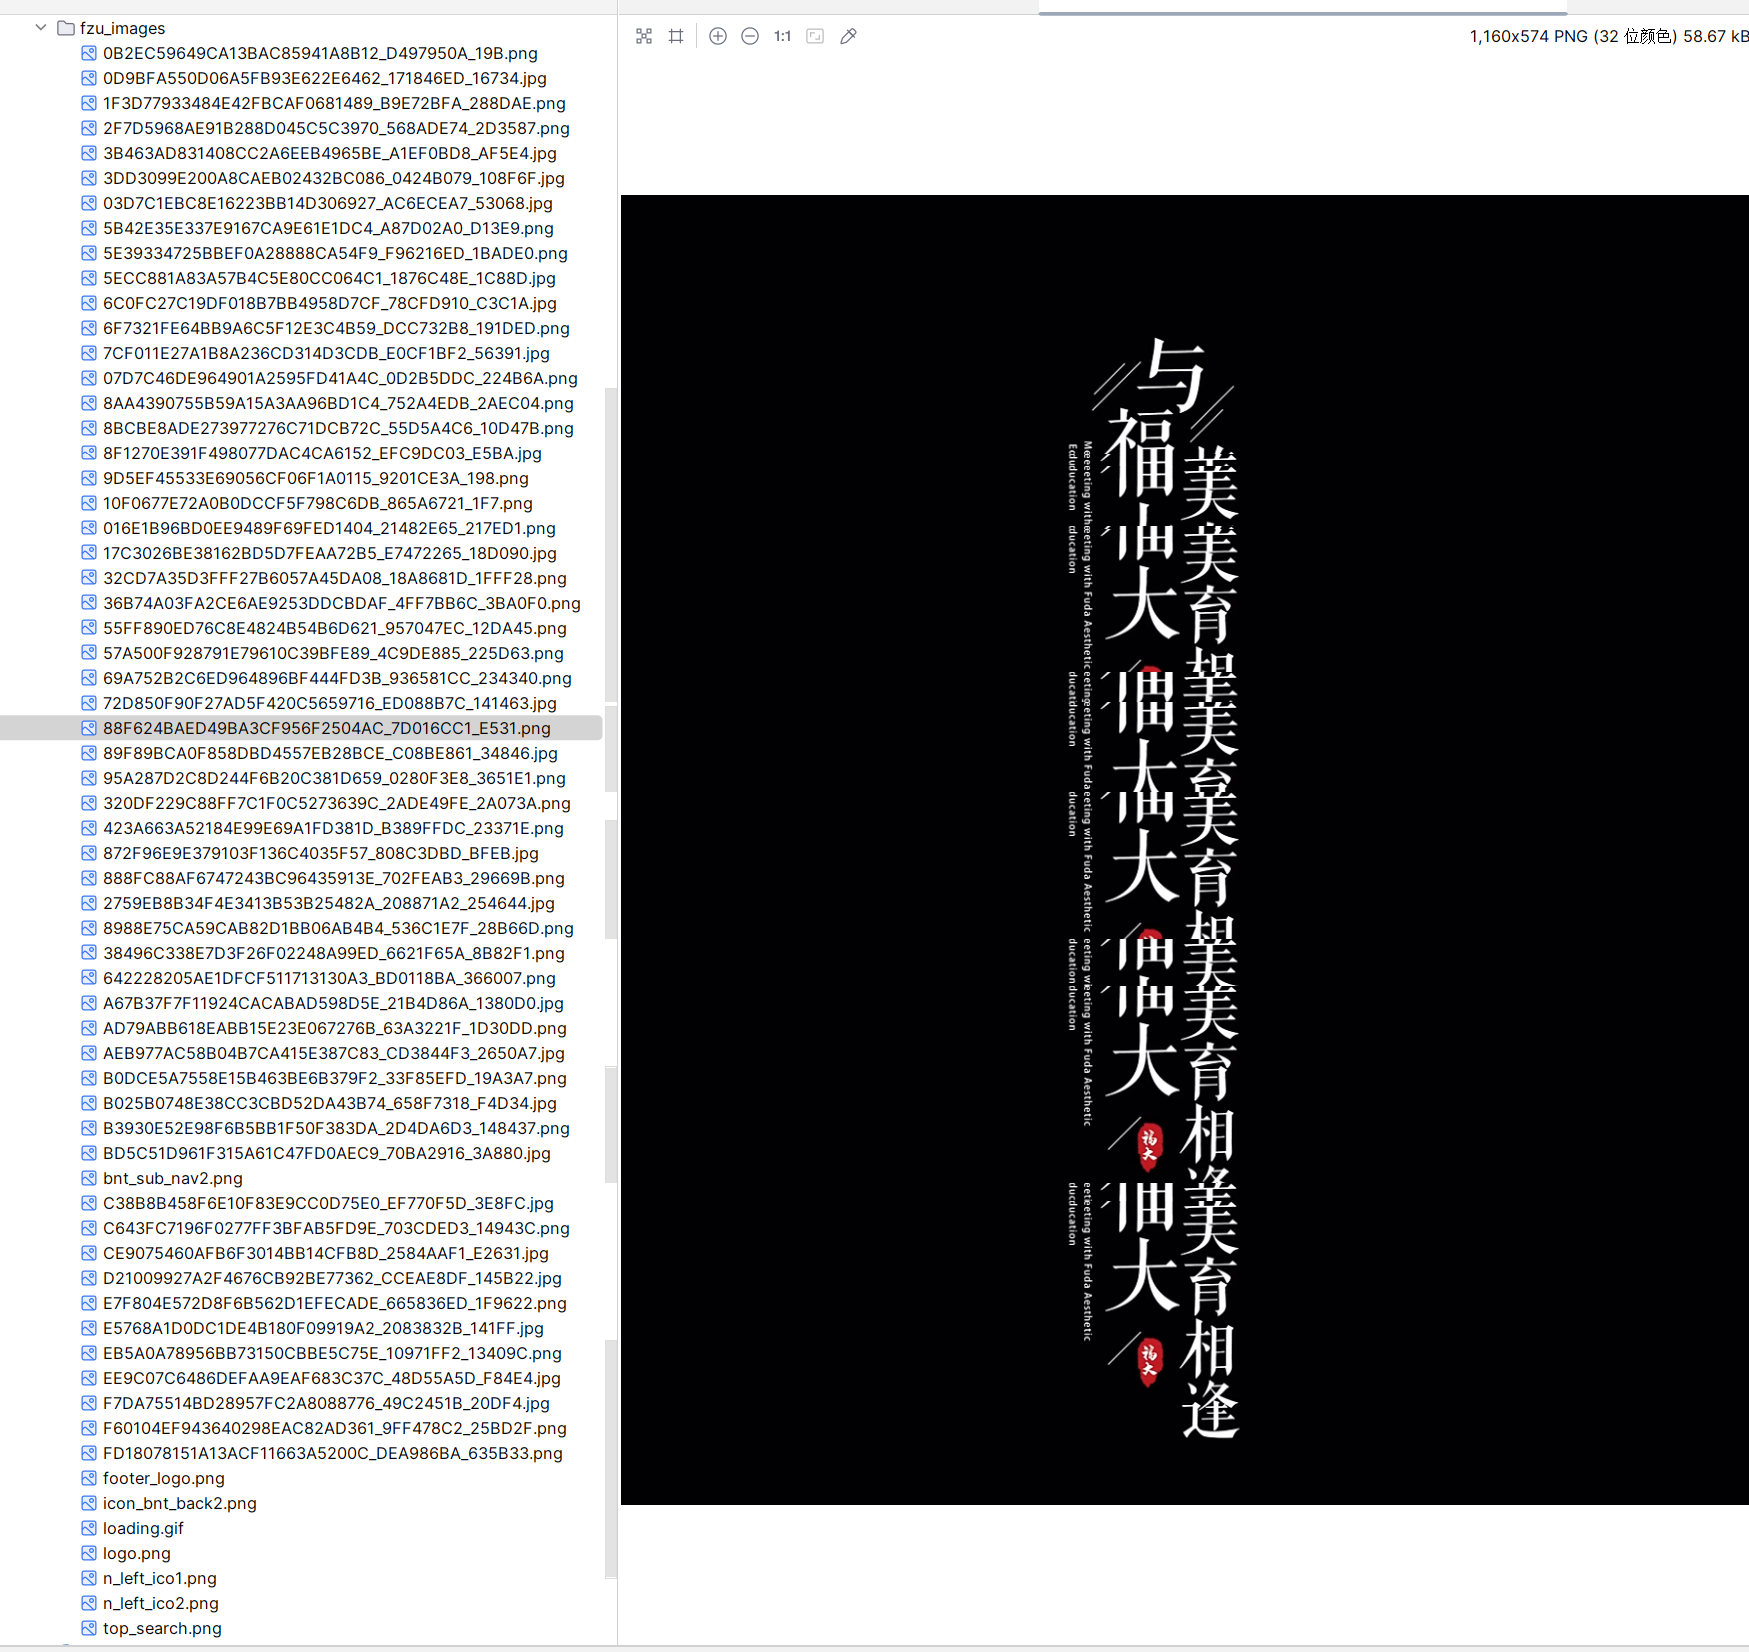The width and height of the screenshot is (1749, 1652).
Task: Open AEB977AC58B04B7CA415E387C83_CD3844F3_2650A7.jpg
Action: click(334, 1053)
